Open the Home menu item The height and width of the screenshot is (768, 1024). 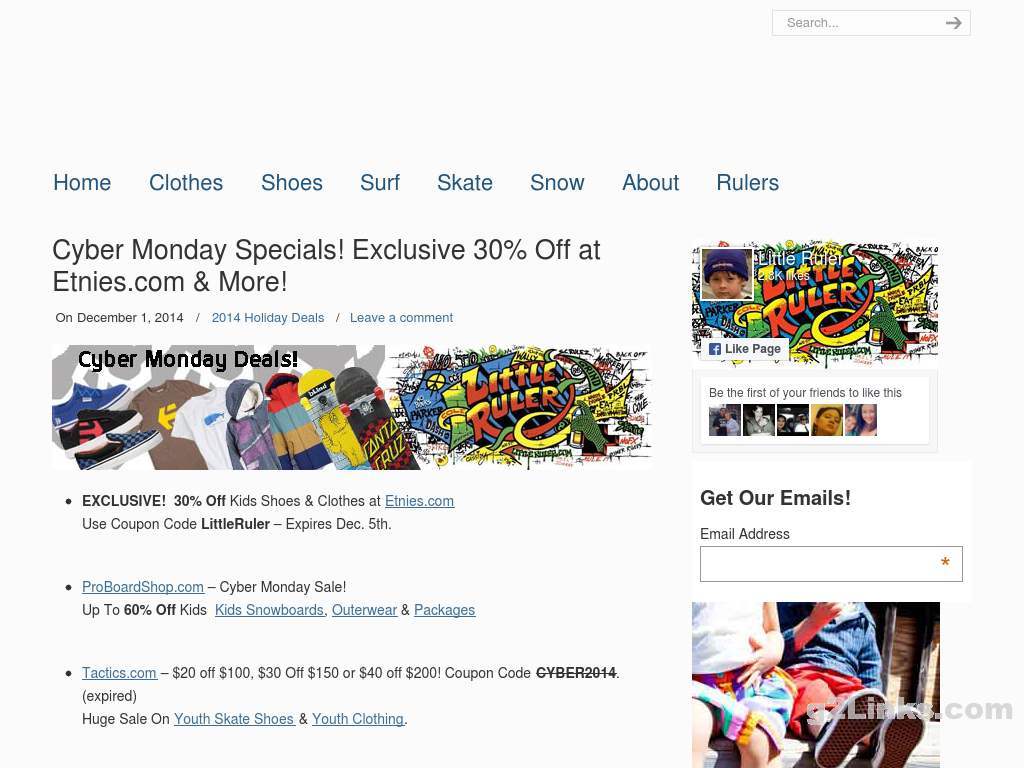point(82,183)
